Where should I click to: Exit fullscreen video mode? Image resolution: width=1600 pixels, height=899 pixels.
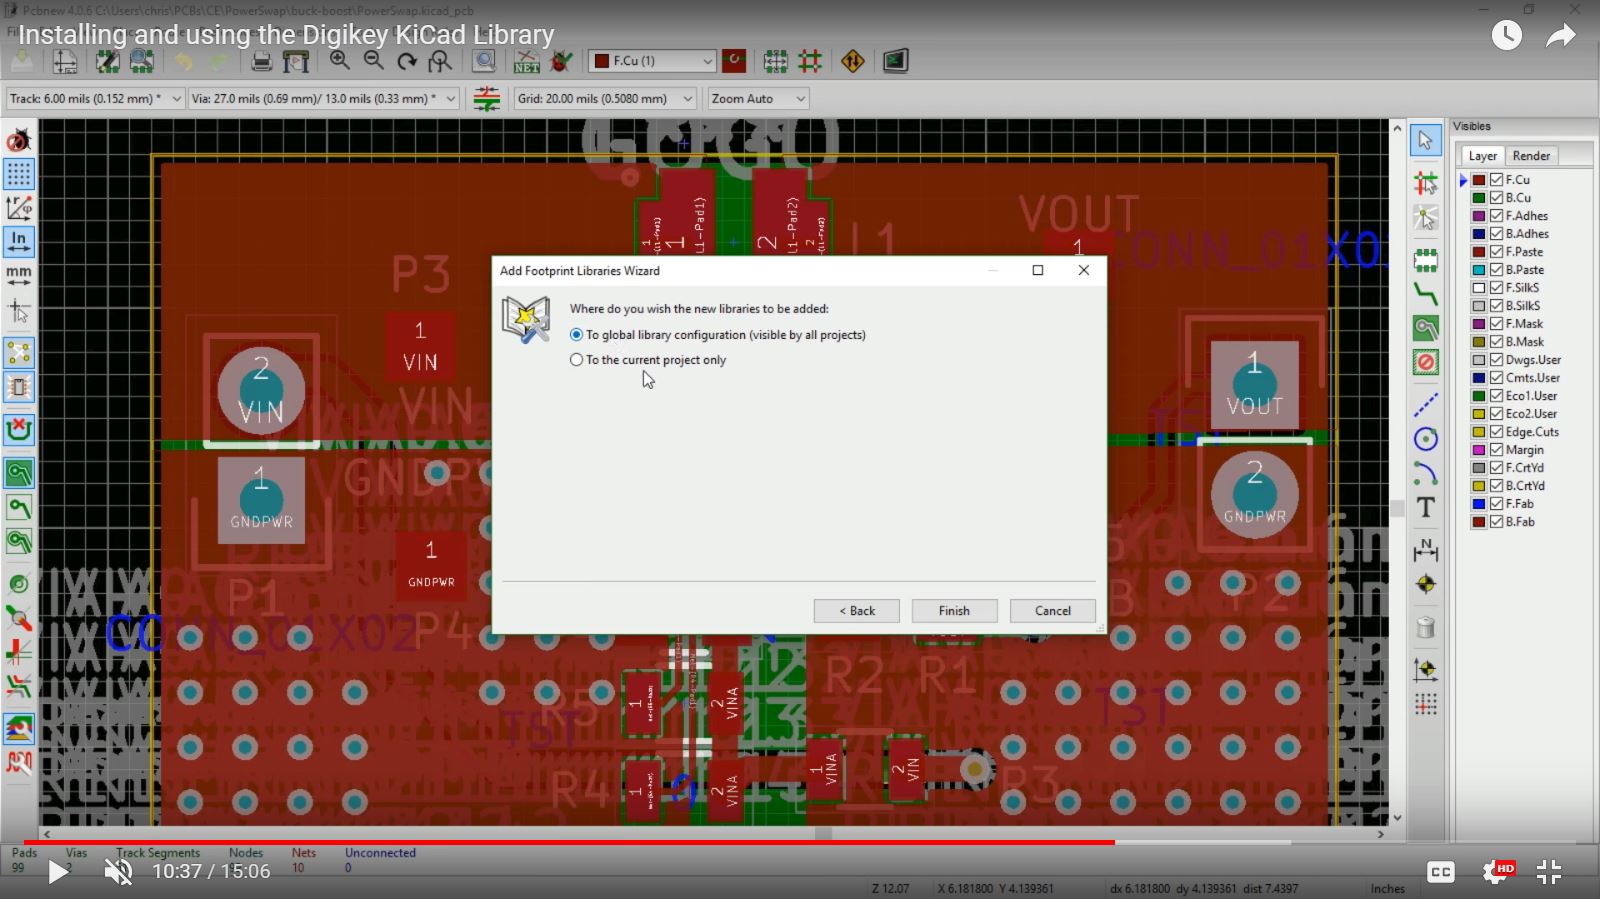pos(1549,872)
